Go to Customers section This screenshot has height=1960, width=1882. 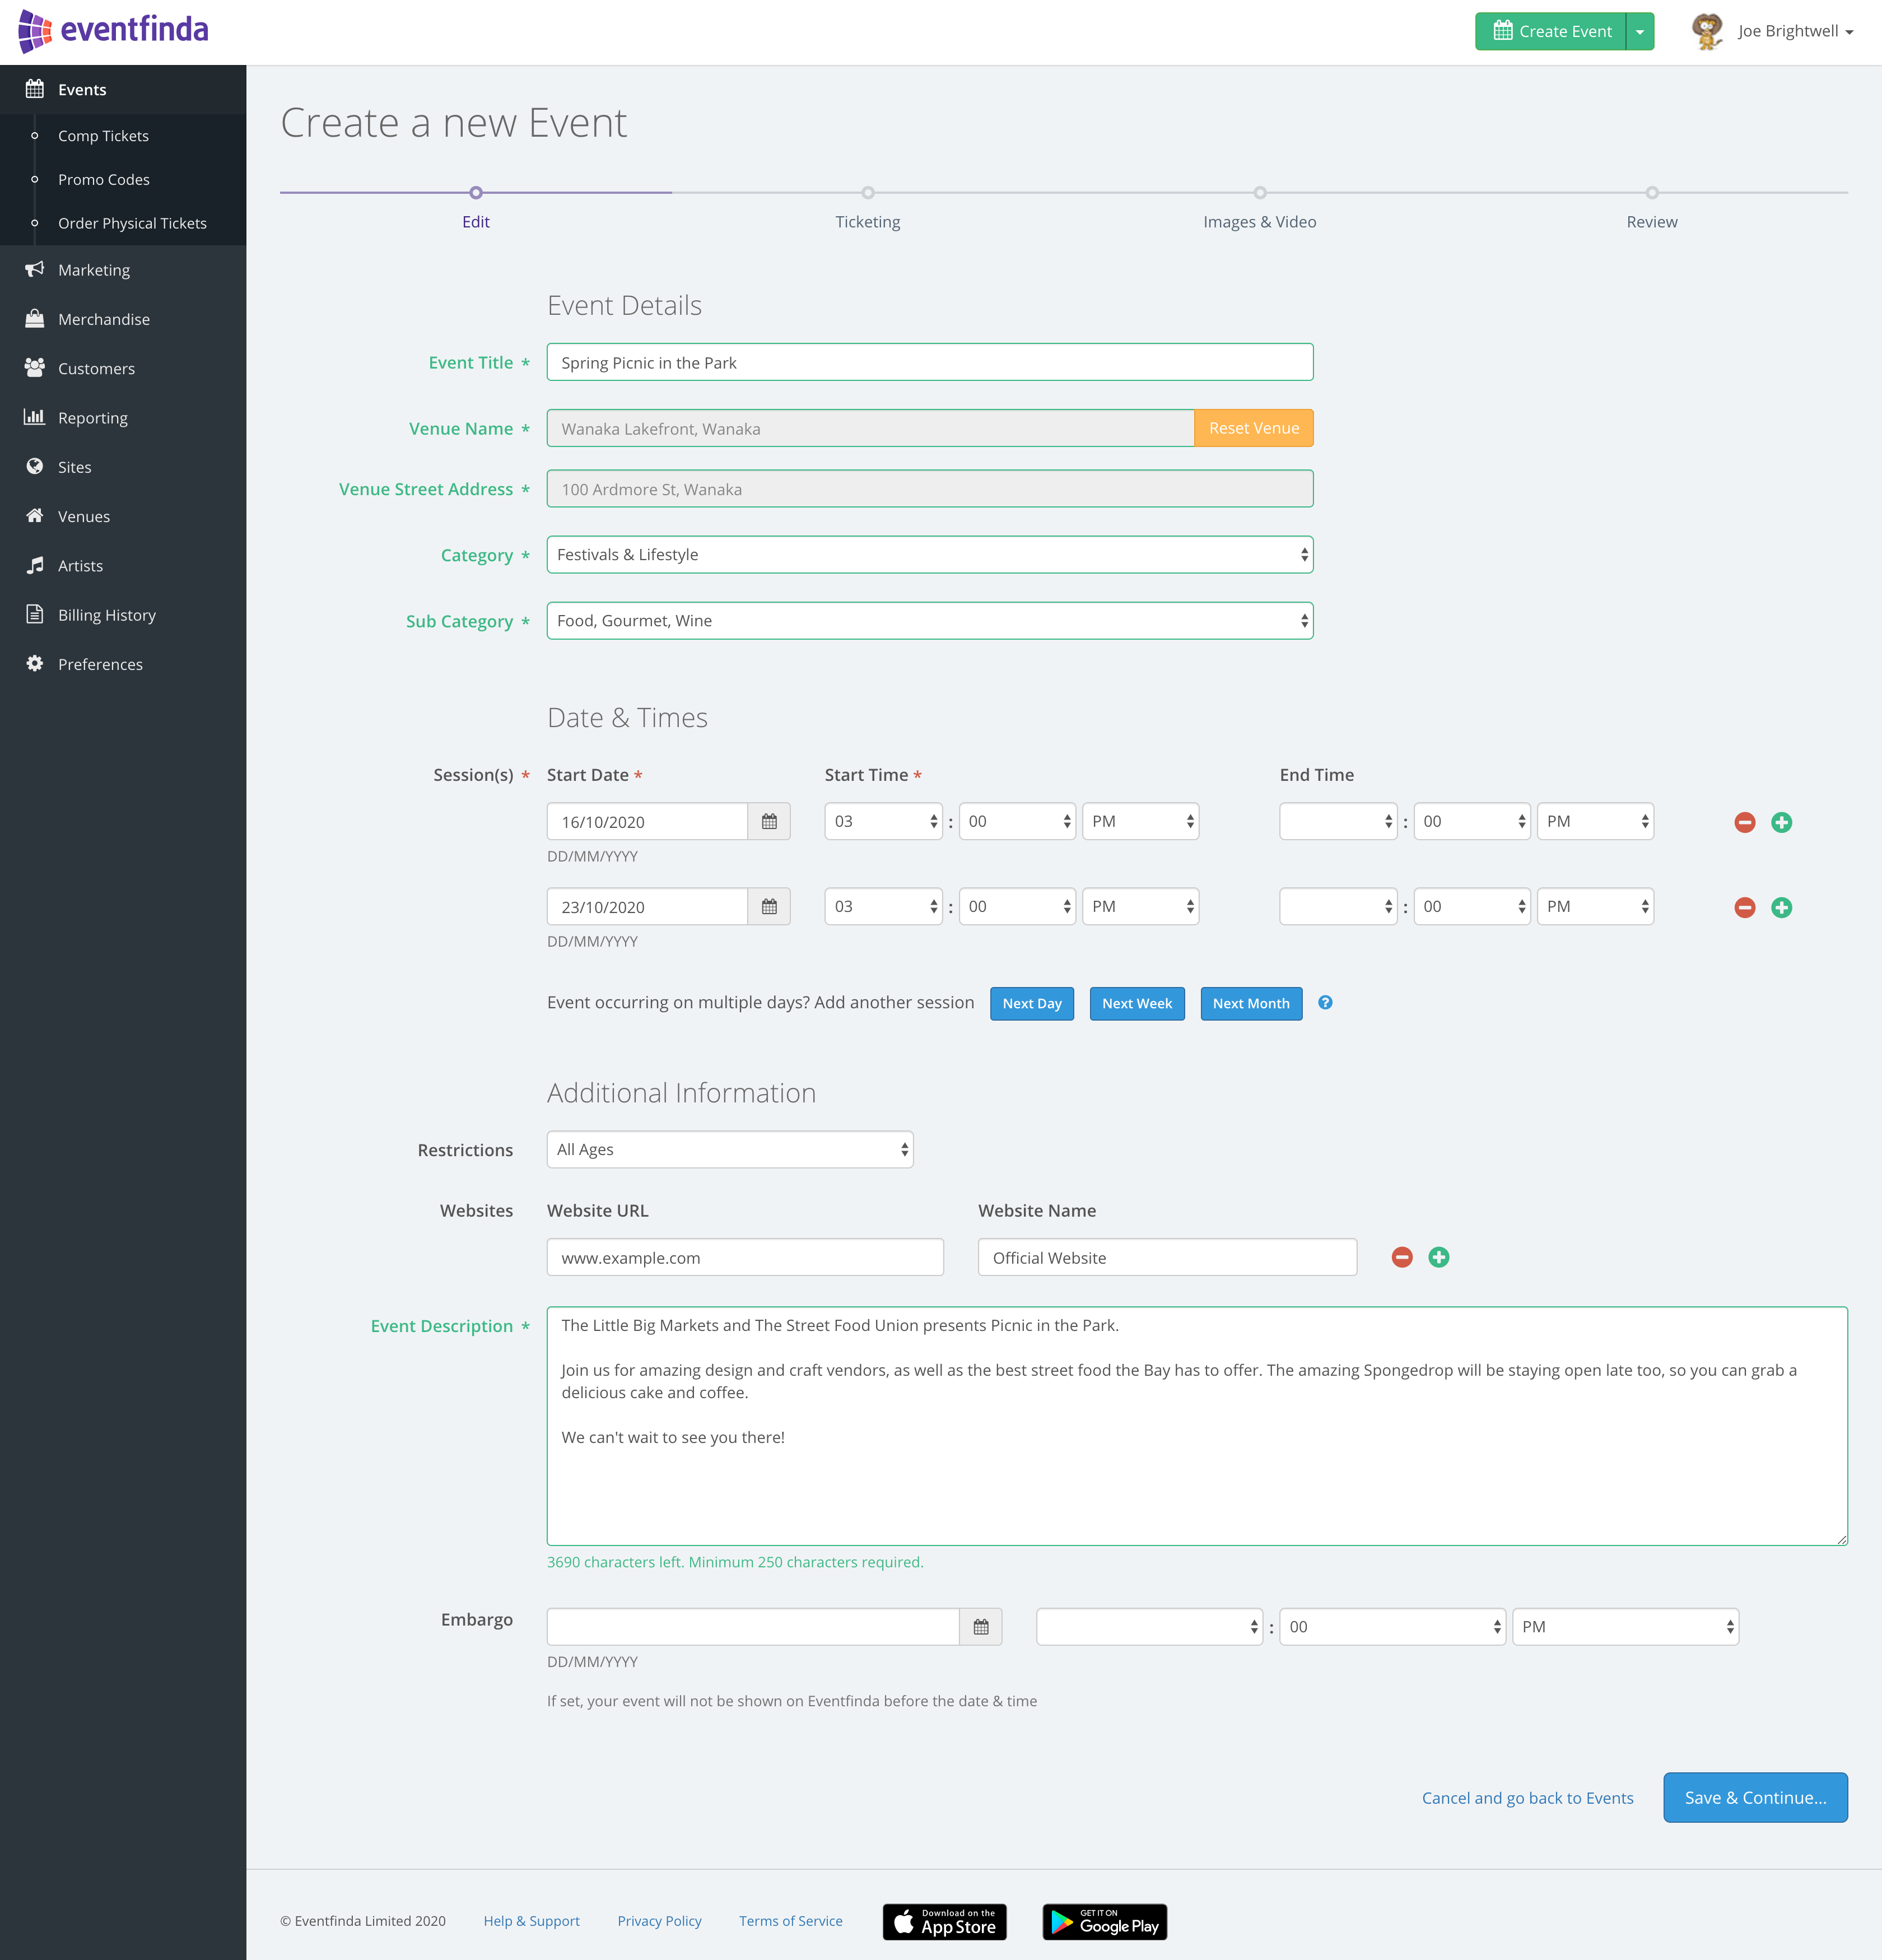click(123, 368)
